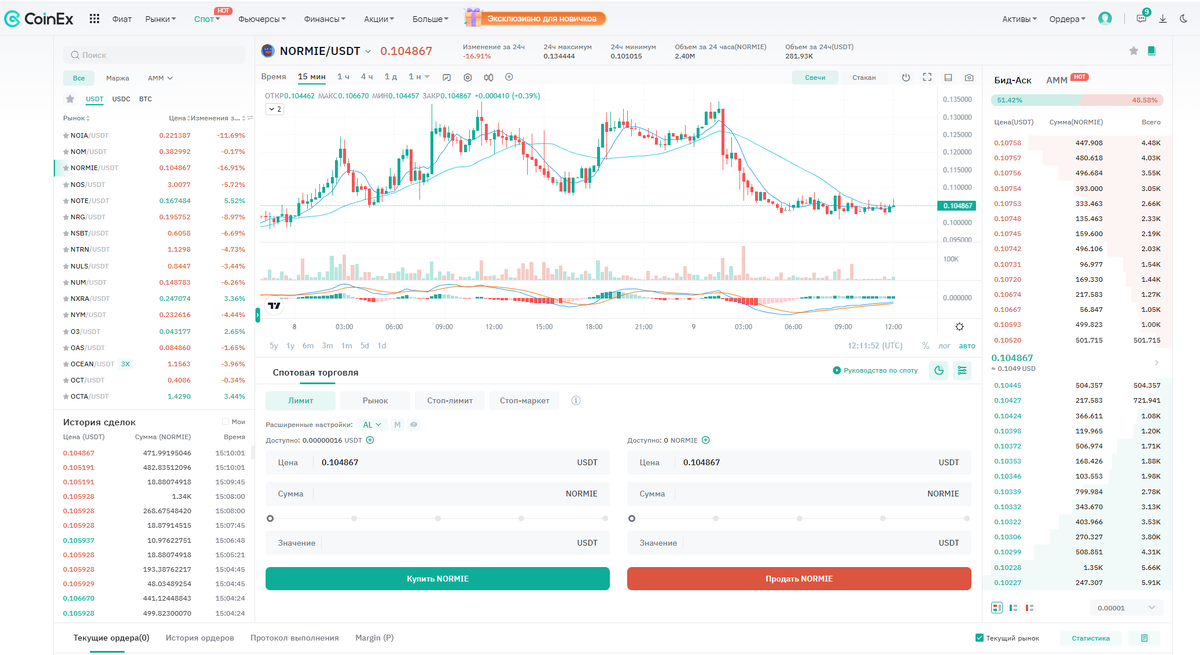Switch chart view to Свечи
Viewport: 1200px width, 655px height.
[x=816, y=77]
